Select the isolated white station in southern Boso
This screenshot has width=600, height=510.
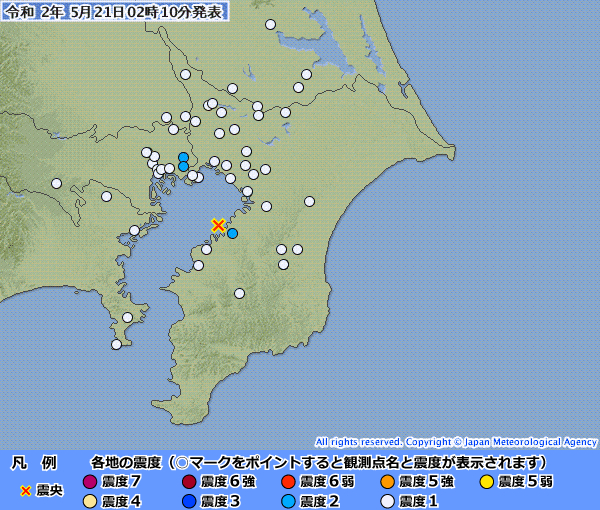[x=239, y=293]
